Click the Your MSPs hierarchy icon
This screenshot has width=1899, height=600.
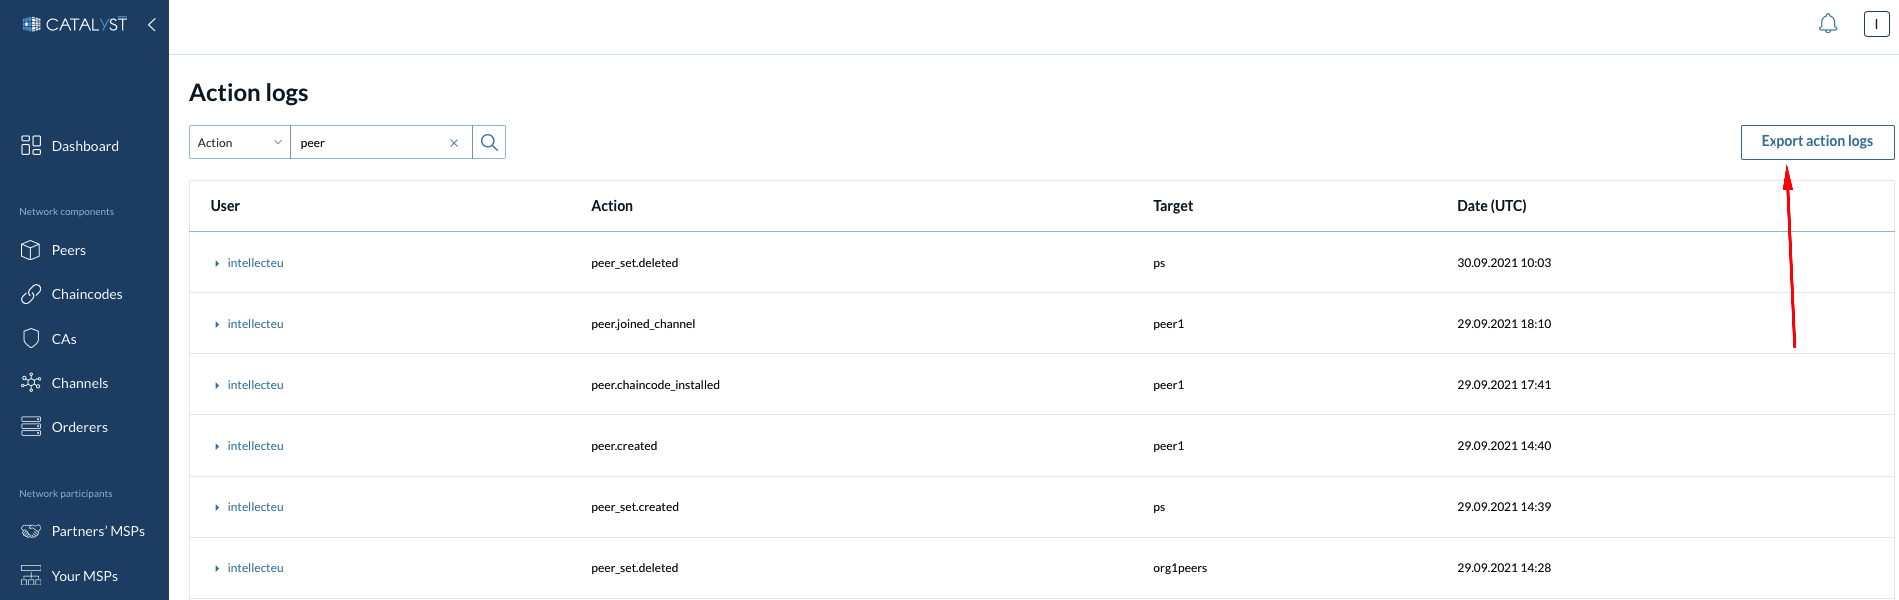(31, 576)
